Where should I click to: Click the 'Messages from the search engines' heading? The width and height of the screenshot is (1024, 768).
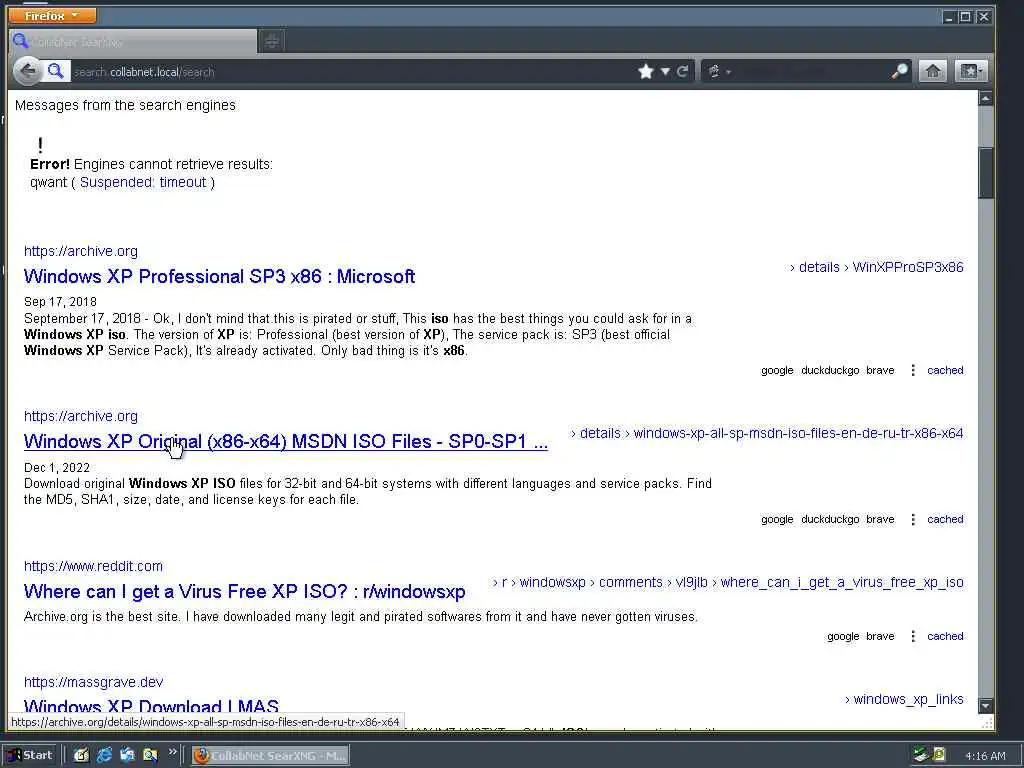(125, 105)
